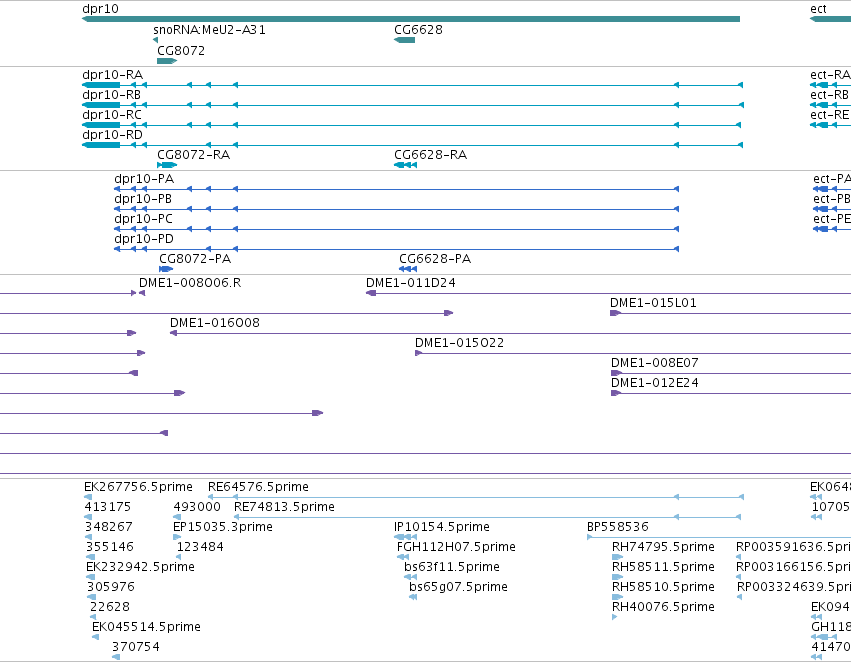This screenshot has height=662, width=851.
Task: Select the 413175 feature label
Action: pos(108,507)
